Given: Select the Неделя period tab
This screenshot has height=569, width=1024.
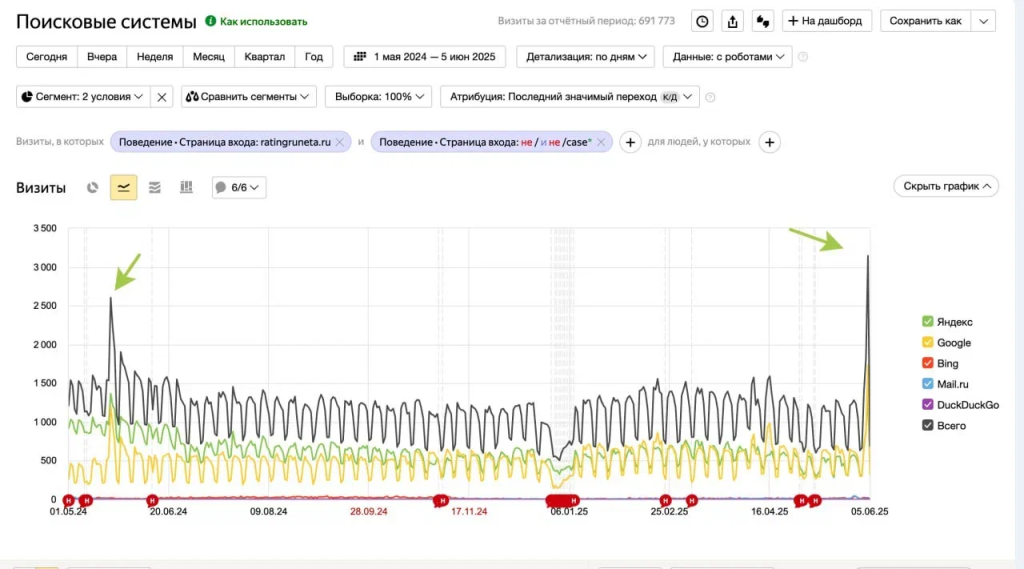Looking at the screenshot, I should click(155, 57).
